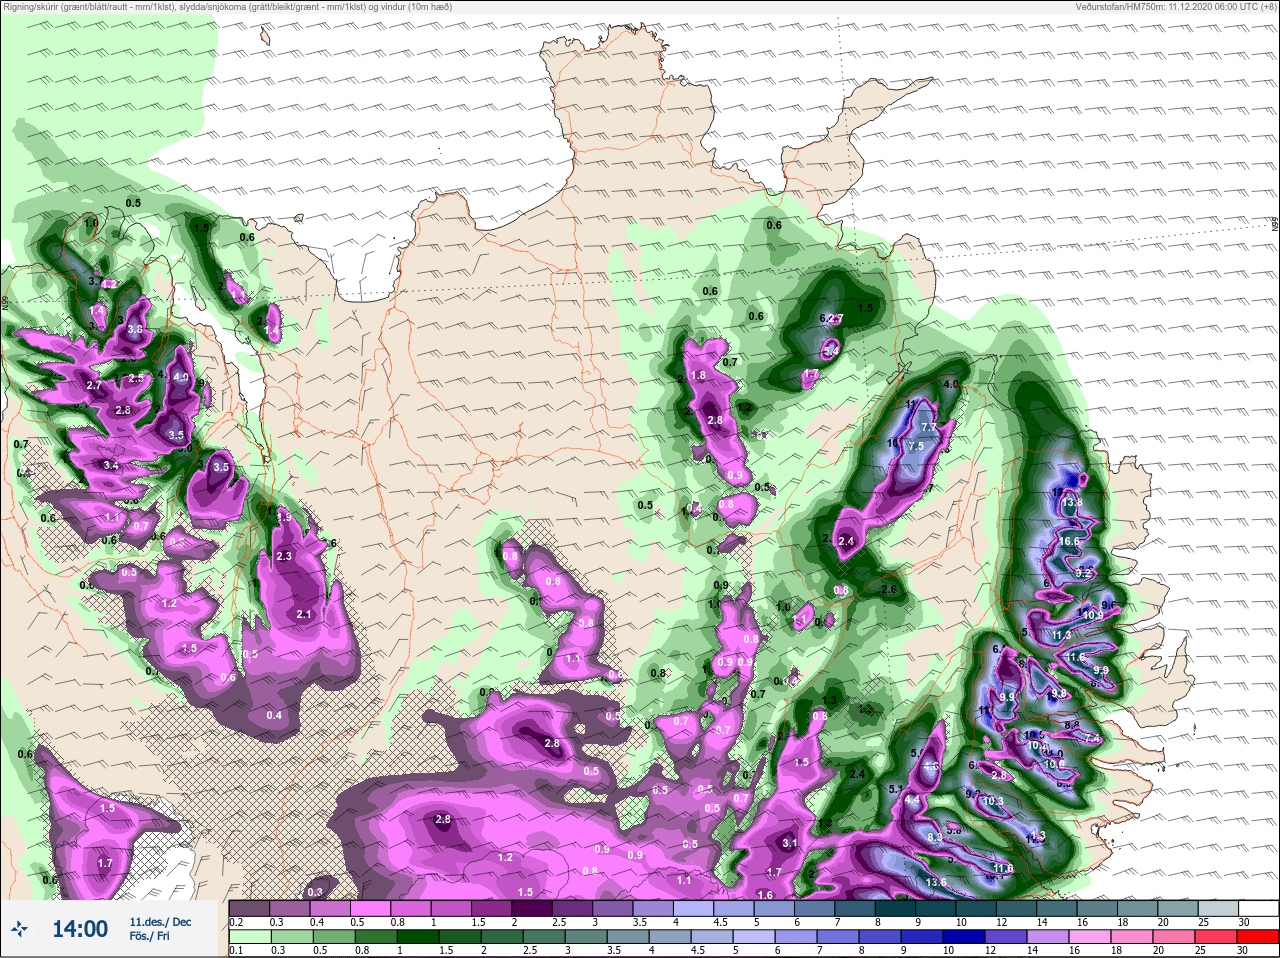The height and width of the screenshot is (958, 1280).
Task: Click the 4.4 precipitation value on the map
Action: (912, 800)
